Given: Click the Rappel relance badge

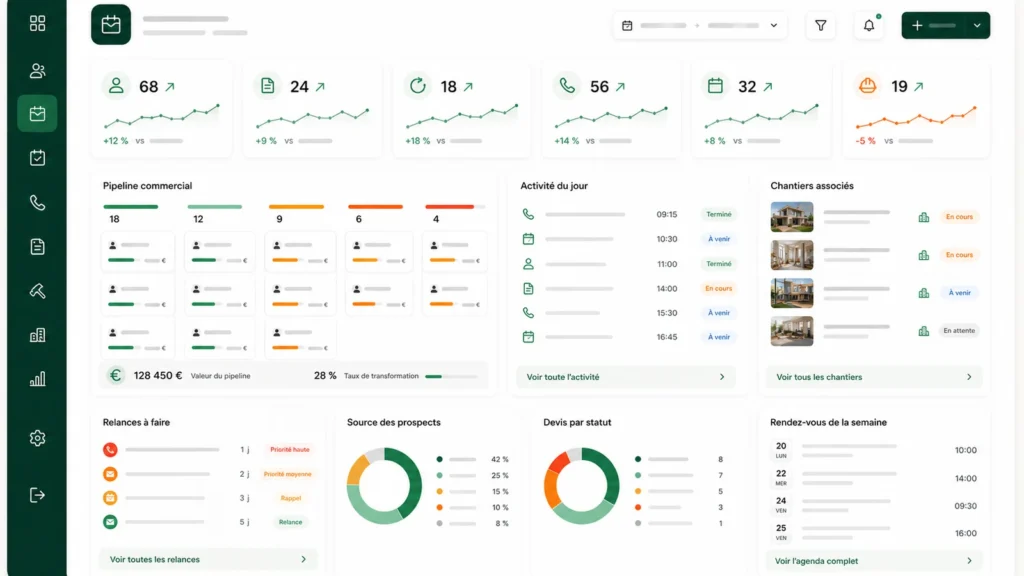Looking at the screenshot, I should (x=291, y=498).
